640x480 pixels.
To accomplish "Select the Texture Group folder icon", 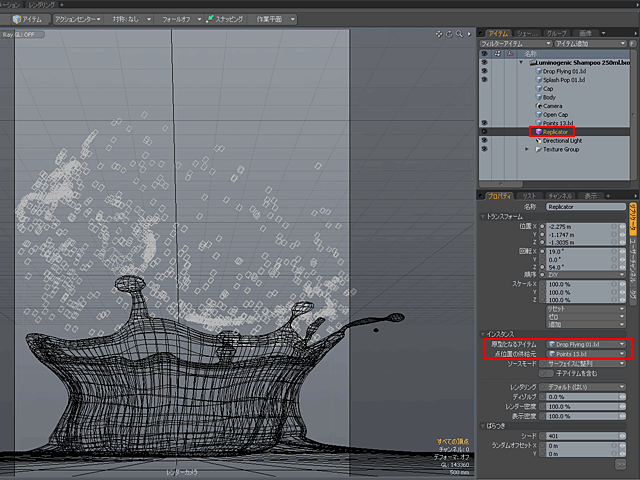I will tap(538, 149).
